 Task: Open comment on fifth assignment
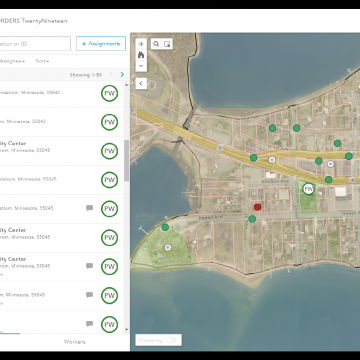tap(89, 208)
